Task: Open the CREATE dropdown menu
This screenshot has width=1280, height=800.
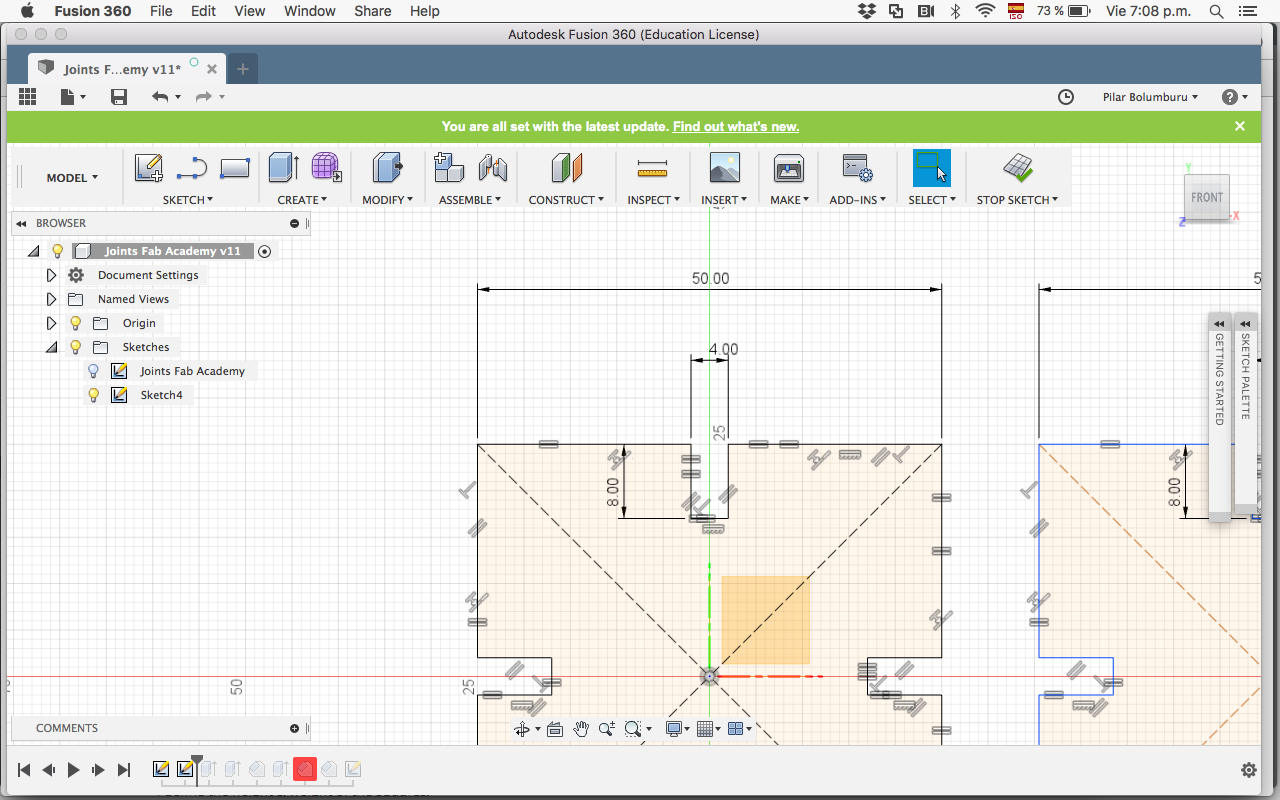Action: (302, 200)
